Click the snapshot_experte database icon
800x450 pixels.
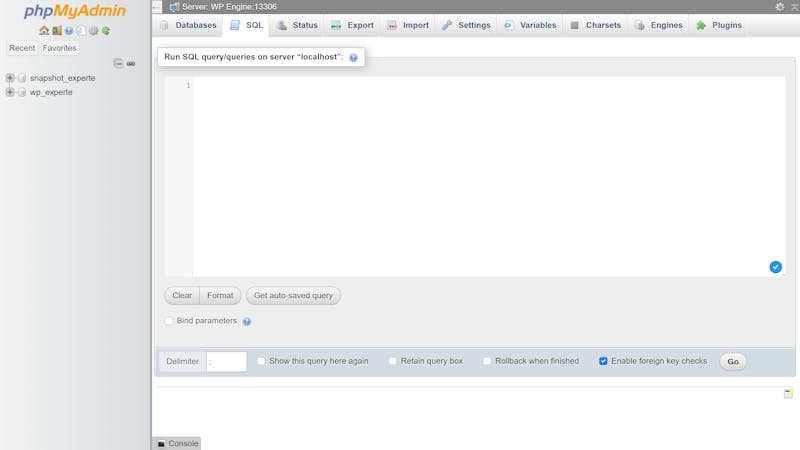coord(22,78)
